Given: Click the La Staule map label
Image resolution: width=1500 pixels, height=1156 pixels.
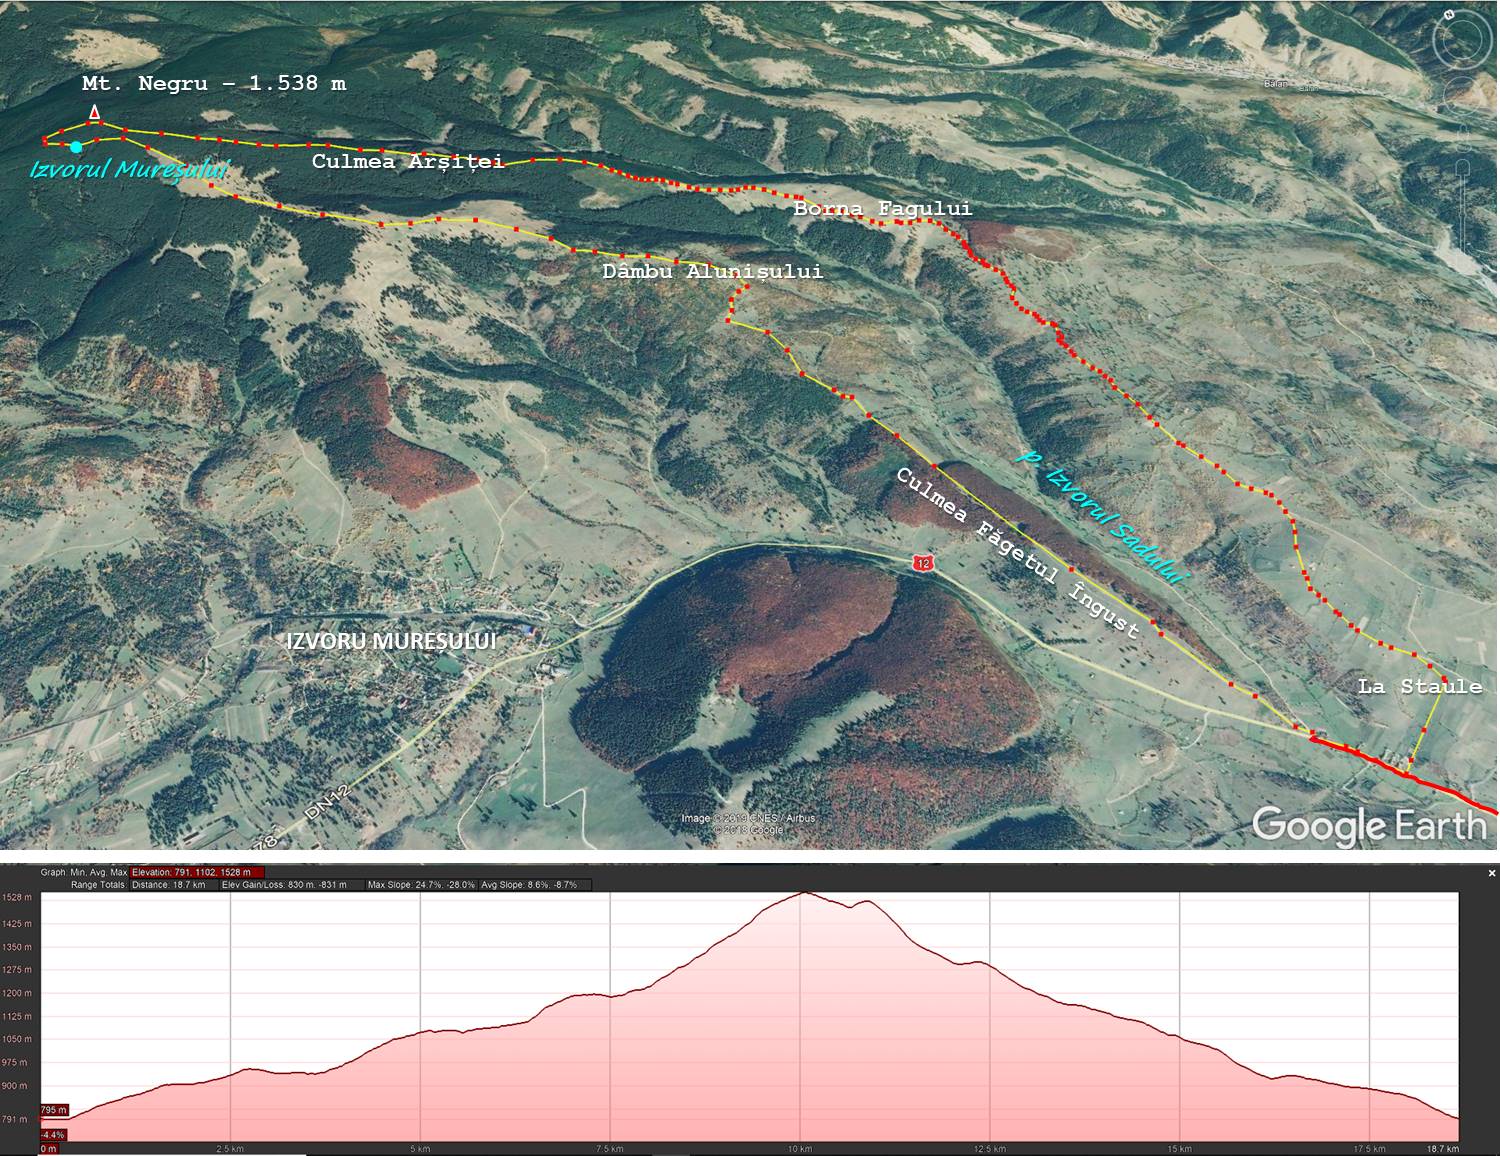Looking at the screenshot, I should (x=1419, y=687).
